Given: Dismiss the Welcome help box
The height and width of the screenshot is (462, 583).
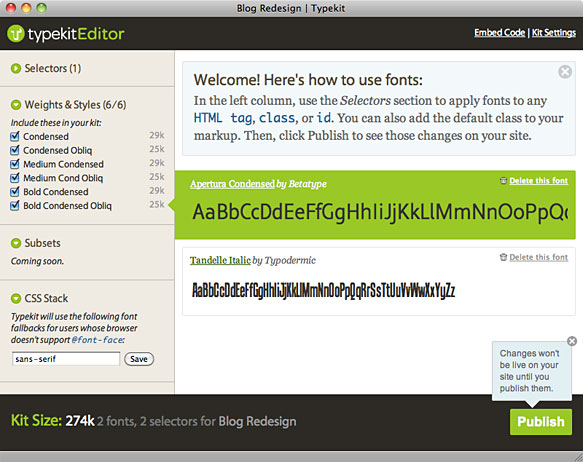Looking at the screenshot, I should pos(565,71).
